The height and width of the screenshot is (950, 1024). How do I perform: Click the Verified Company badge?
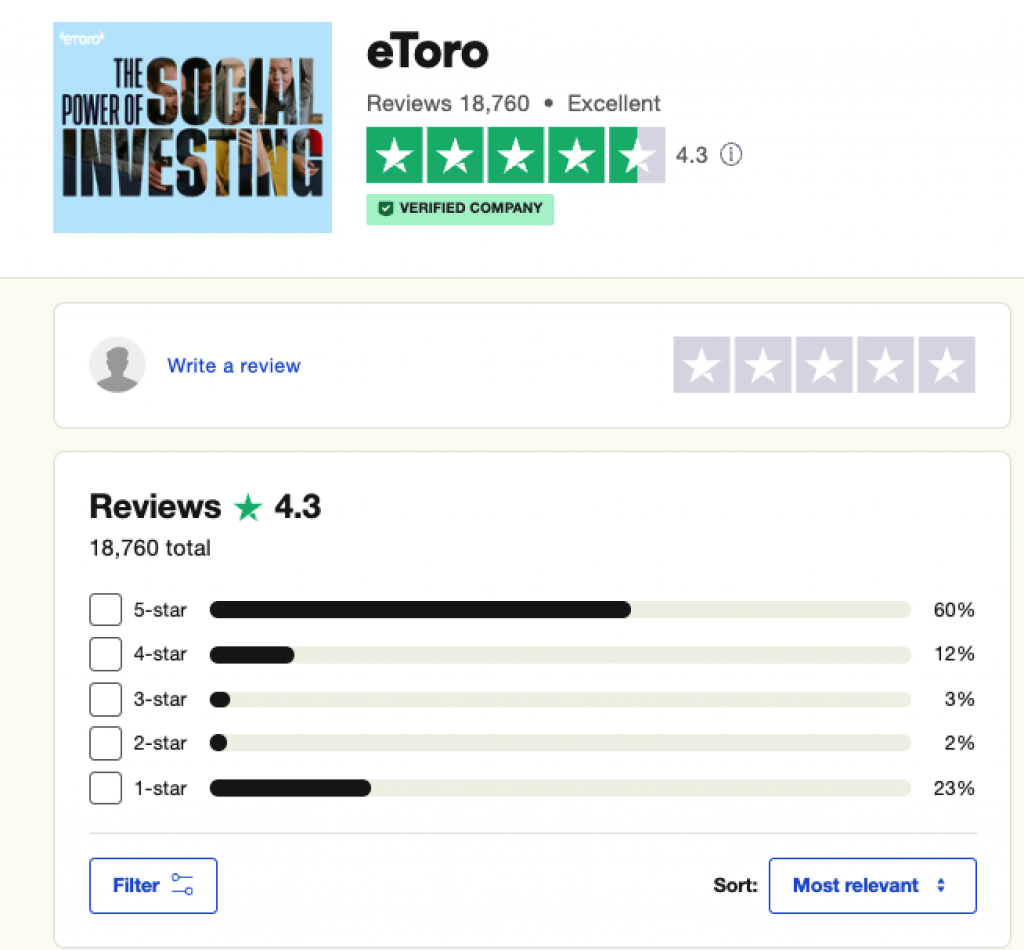[x=460, y=209]
